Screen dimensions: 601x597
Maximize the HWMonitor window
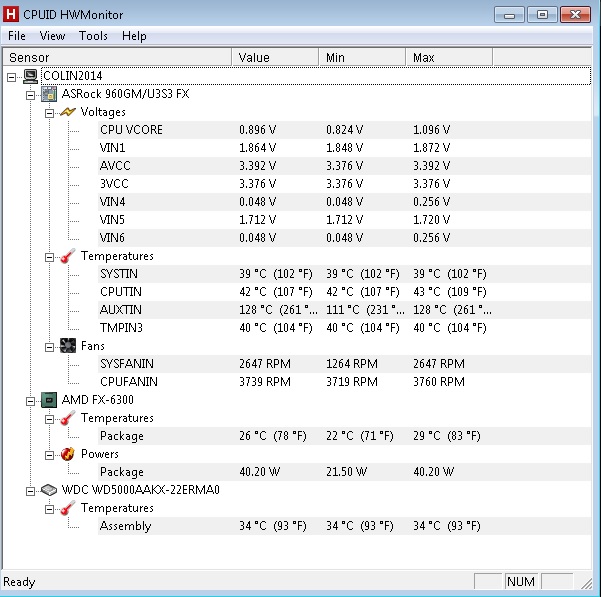pyautogui.click(x=542, y=15)
